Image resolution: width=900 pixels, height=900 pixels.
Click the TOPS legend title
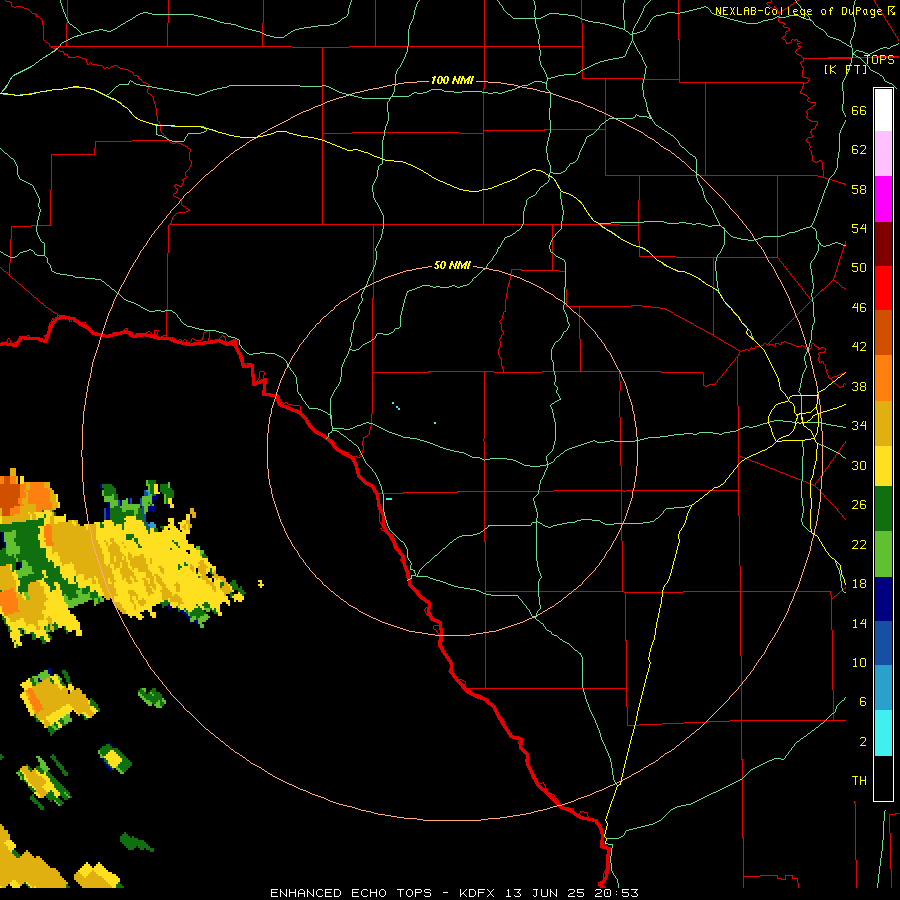pyautogui.click(x=879, y=59)
